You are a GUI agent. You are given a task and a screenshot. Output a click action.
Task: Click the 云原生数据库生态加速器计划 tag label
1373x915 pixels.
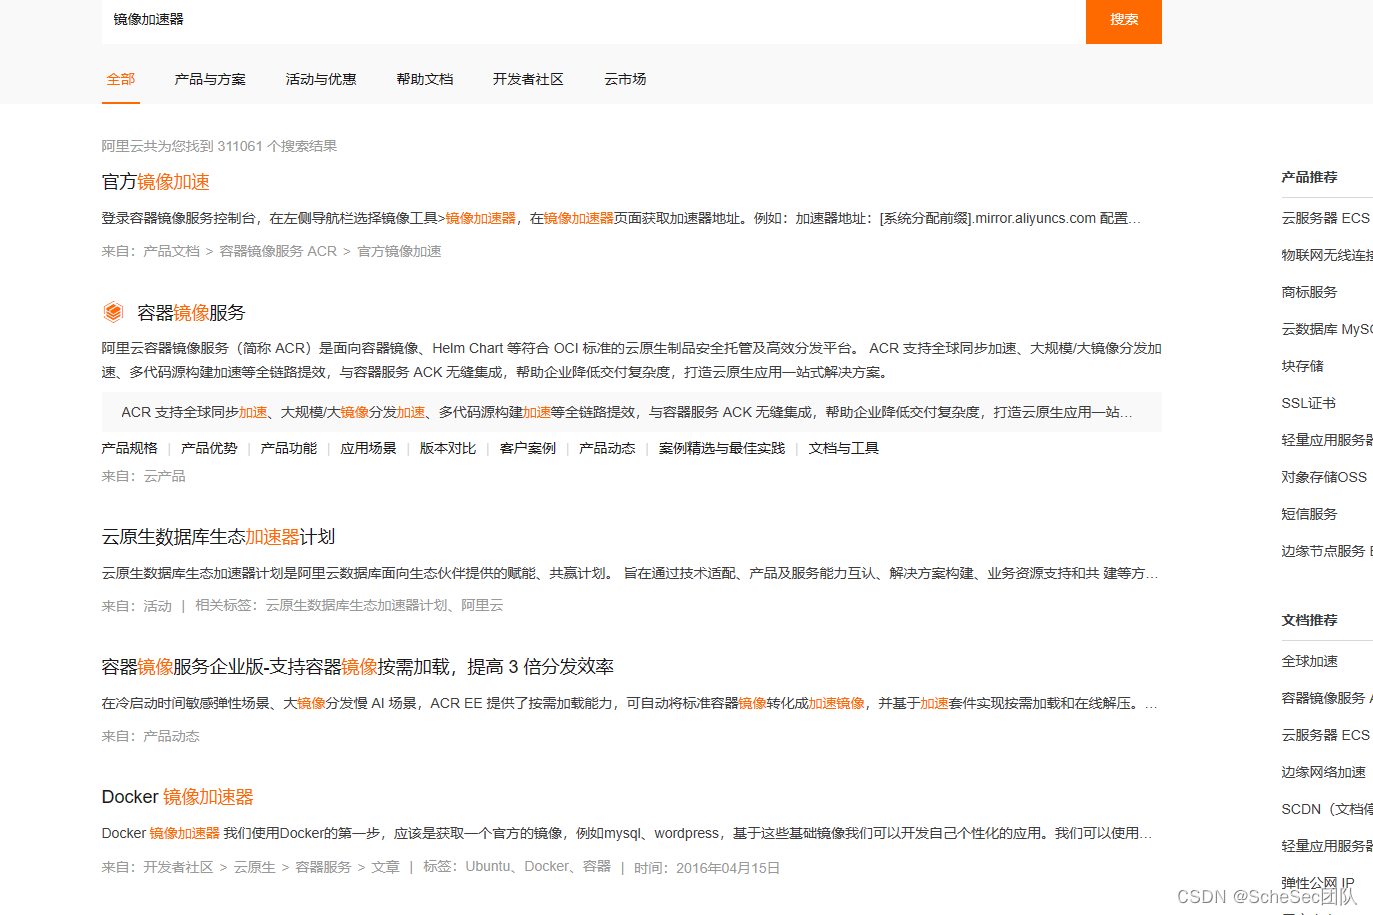[356, 605]
